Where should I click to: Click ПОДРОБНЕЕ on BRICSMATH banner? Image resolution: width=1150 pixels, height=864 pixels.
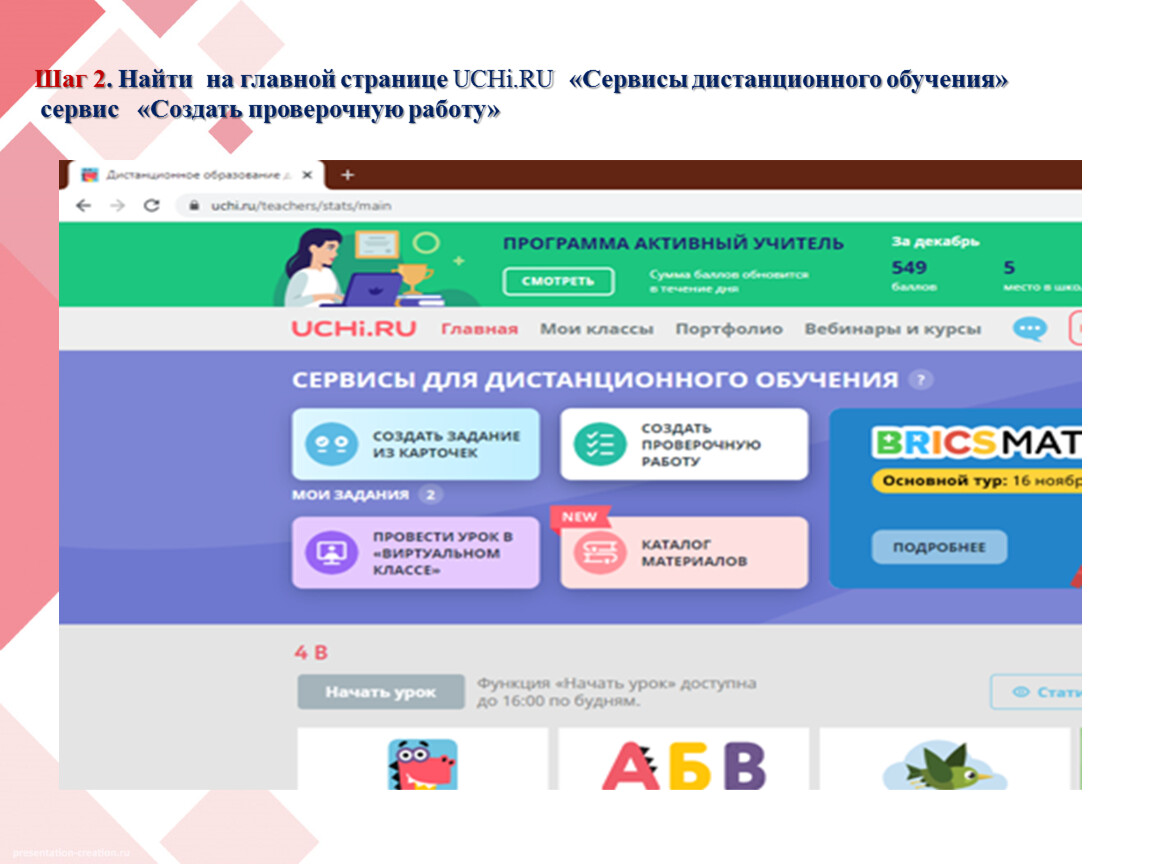point(938,547)
